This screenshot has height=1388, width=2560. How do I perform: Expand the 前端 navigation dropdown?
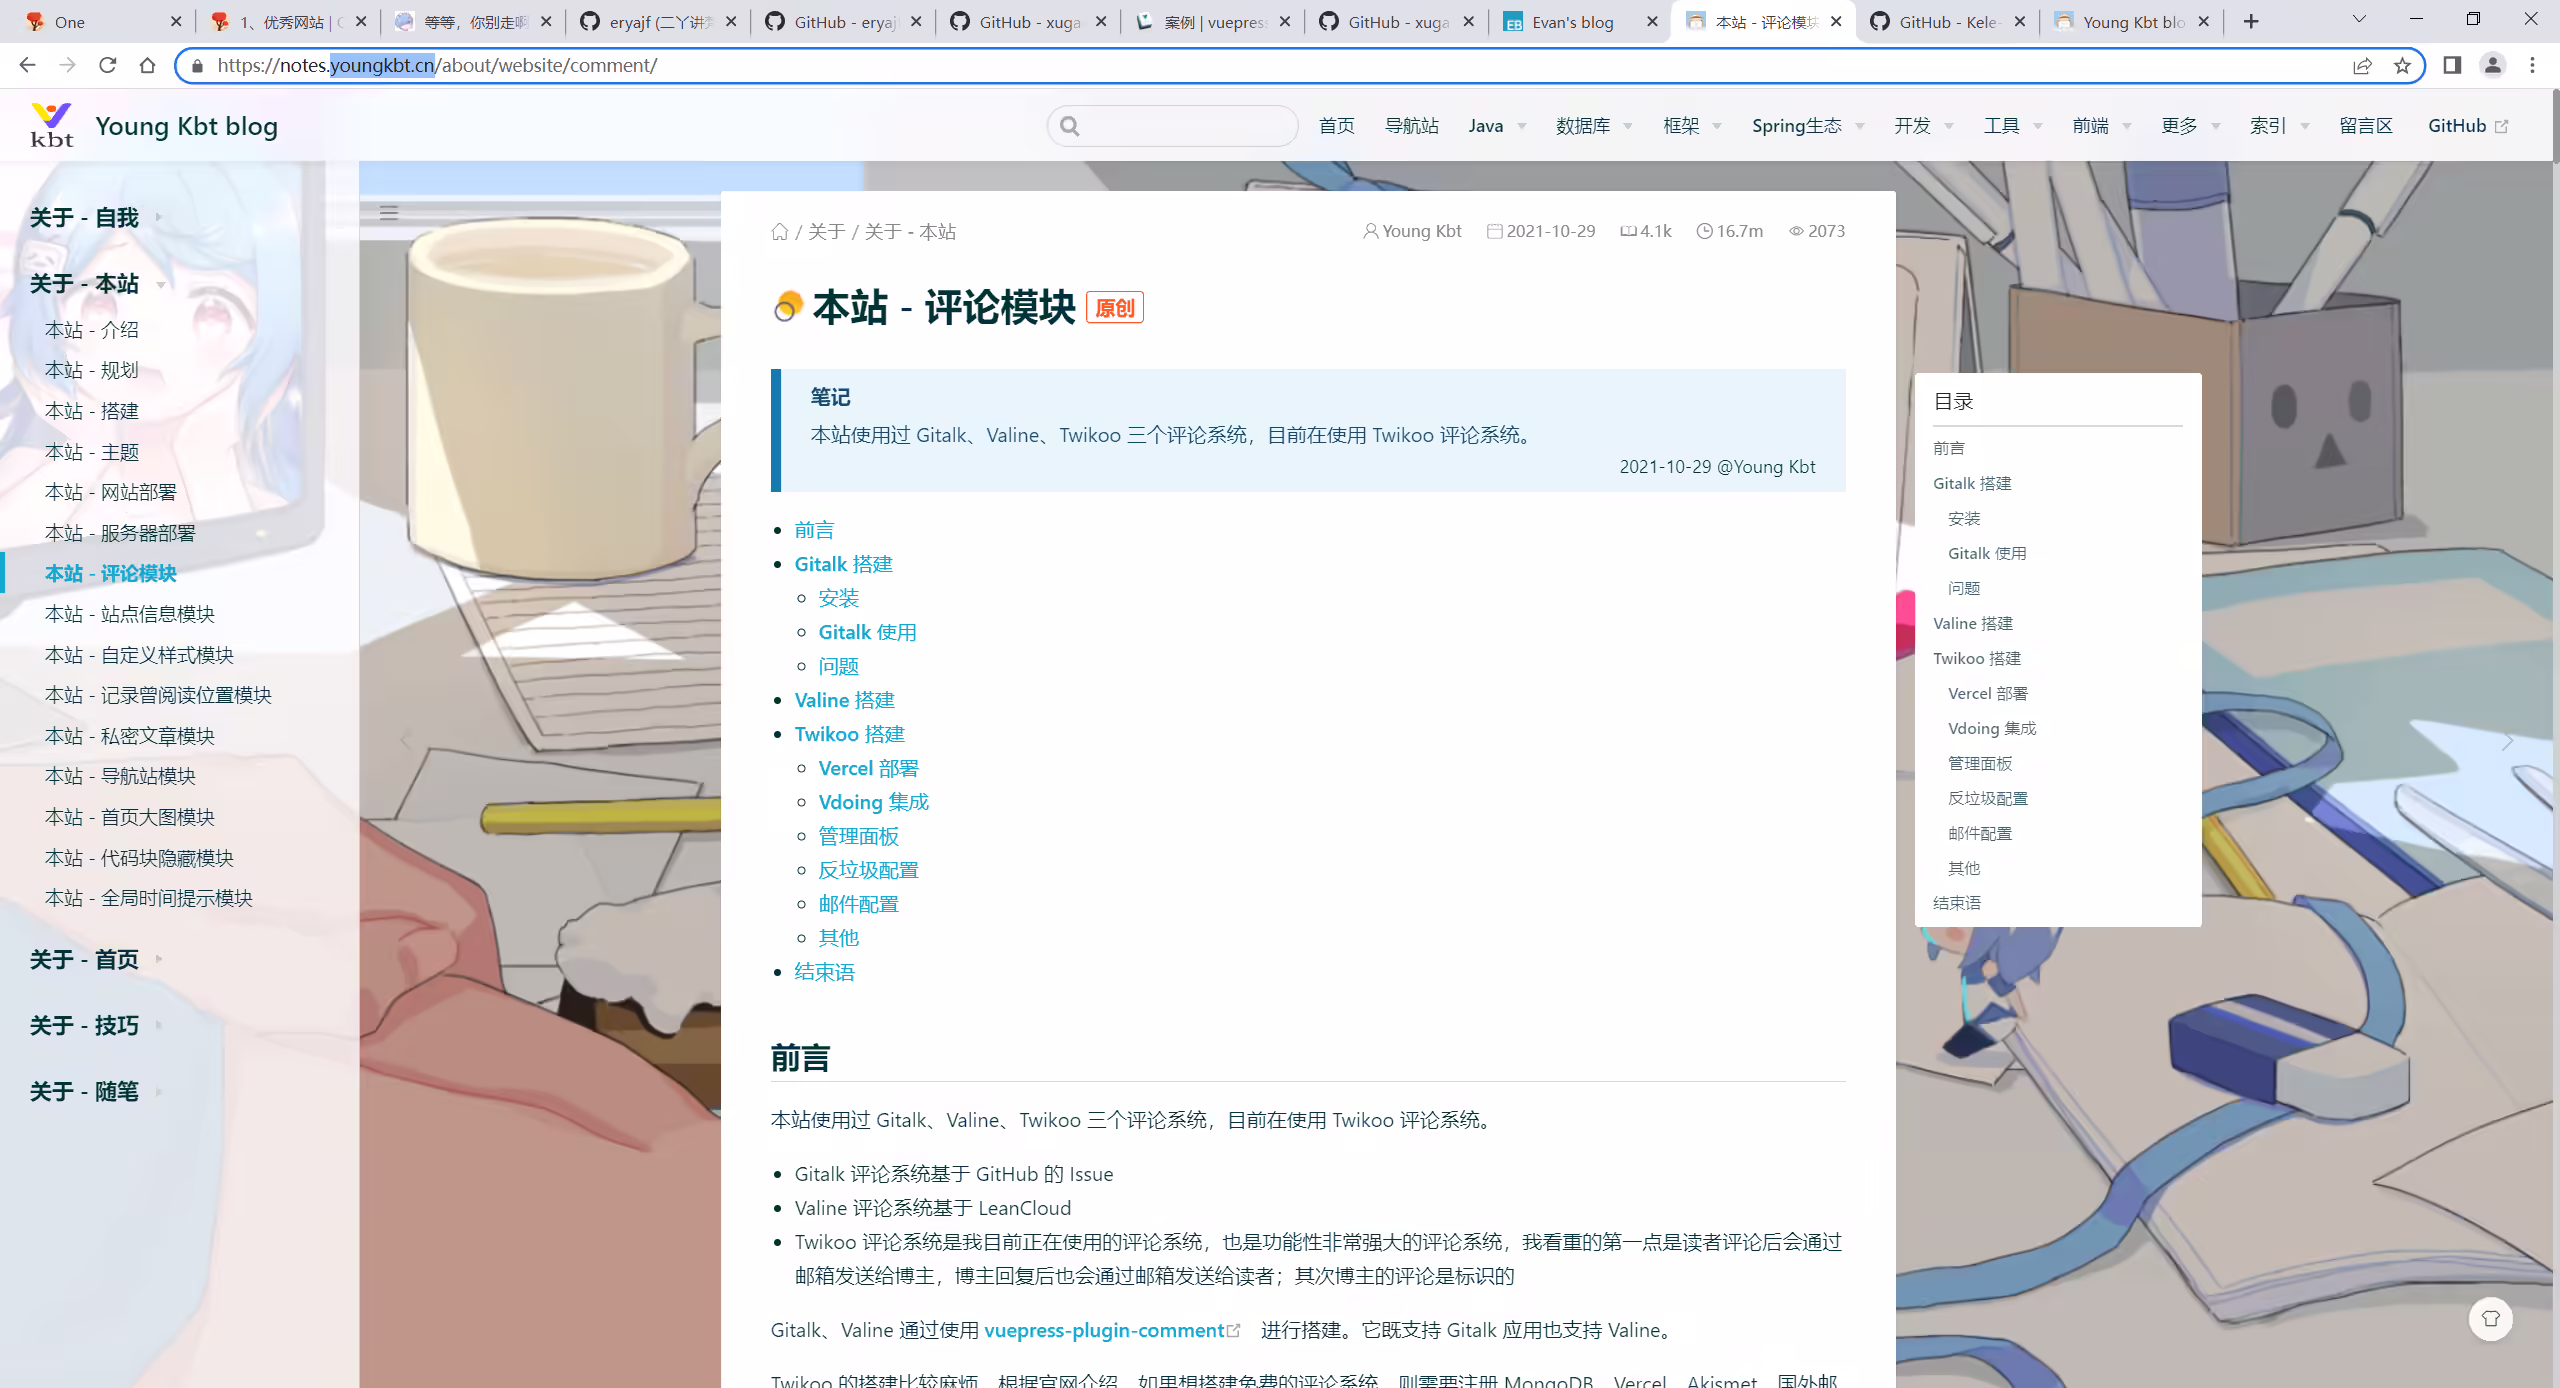pyautogui.click(x=2102, y=126)
